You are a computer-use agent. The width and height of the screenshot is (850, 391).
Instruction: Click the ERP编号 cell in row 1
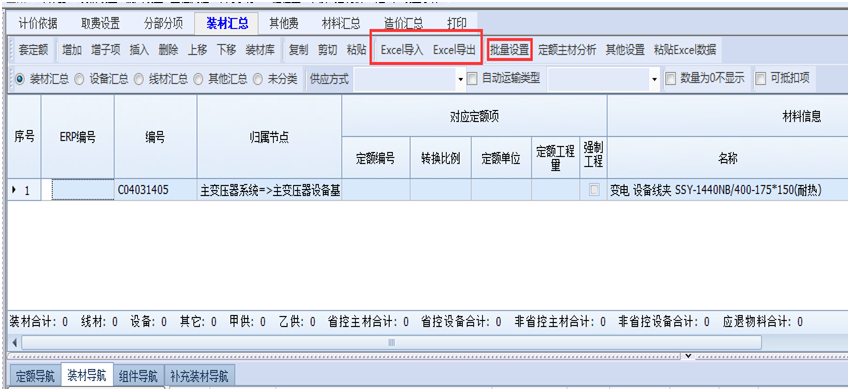tap(83, 190)
